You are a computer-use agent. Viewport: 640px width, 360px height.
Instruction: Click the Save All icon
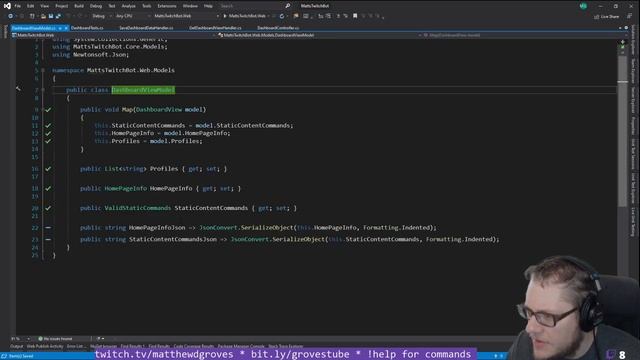click(x=58, y=16)
